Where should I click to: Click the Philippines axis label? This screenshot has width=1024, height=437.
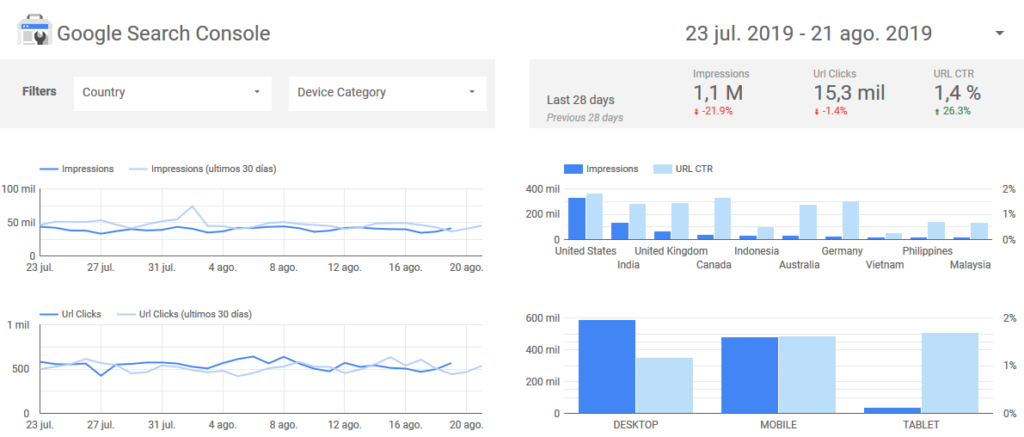point(927,251)
